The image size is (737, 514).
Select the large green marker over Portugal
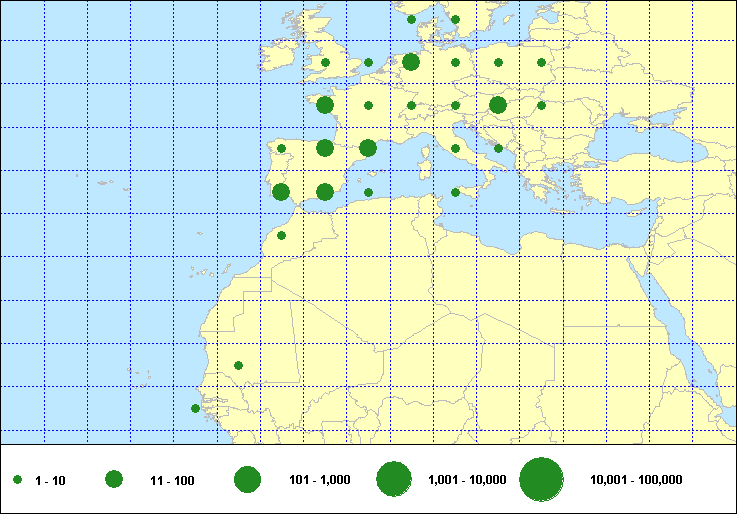281,192
